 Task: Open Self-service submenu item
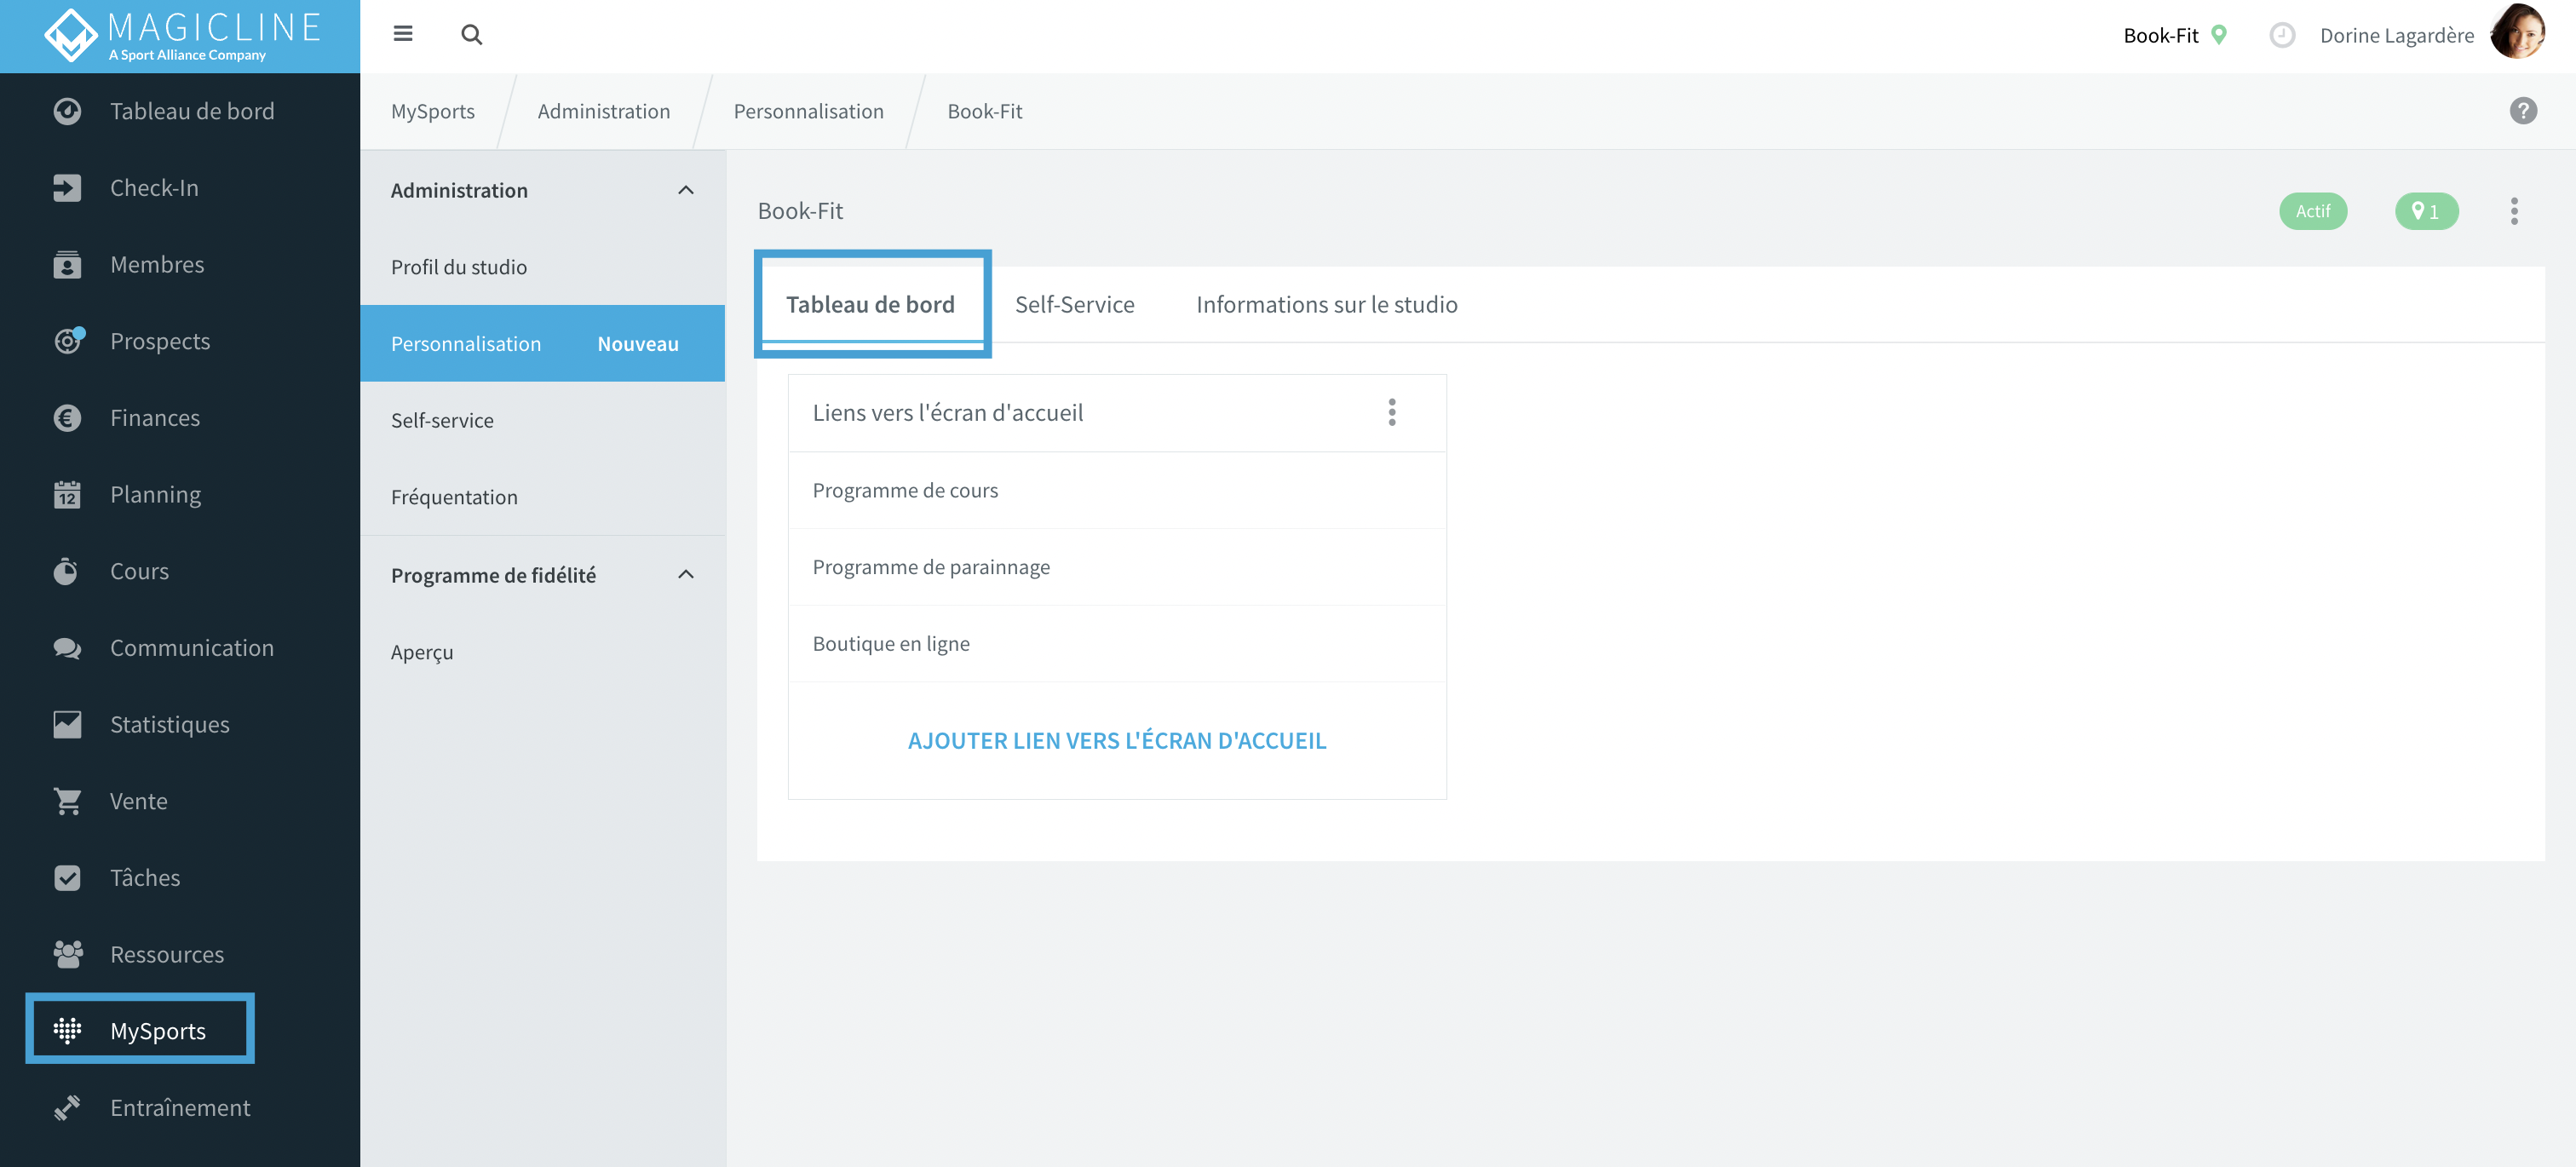point(542,420)
